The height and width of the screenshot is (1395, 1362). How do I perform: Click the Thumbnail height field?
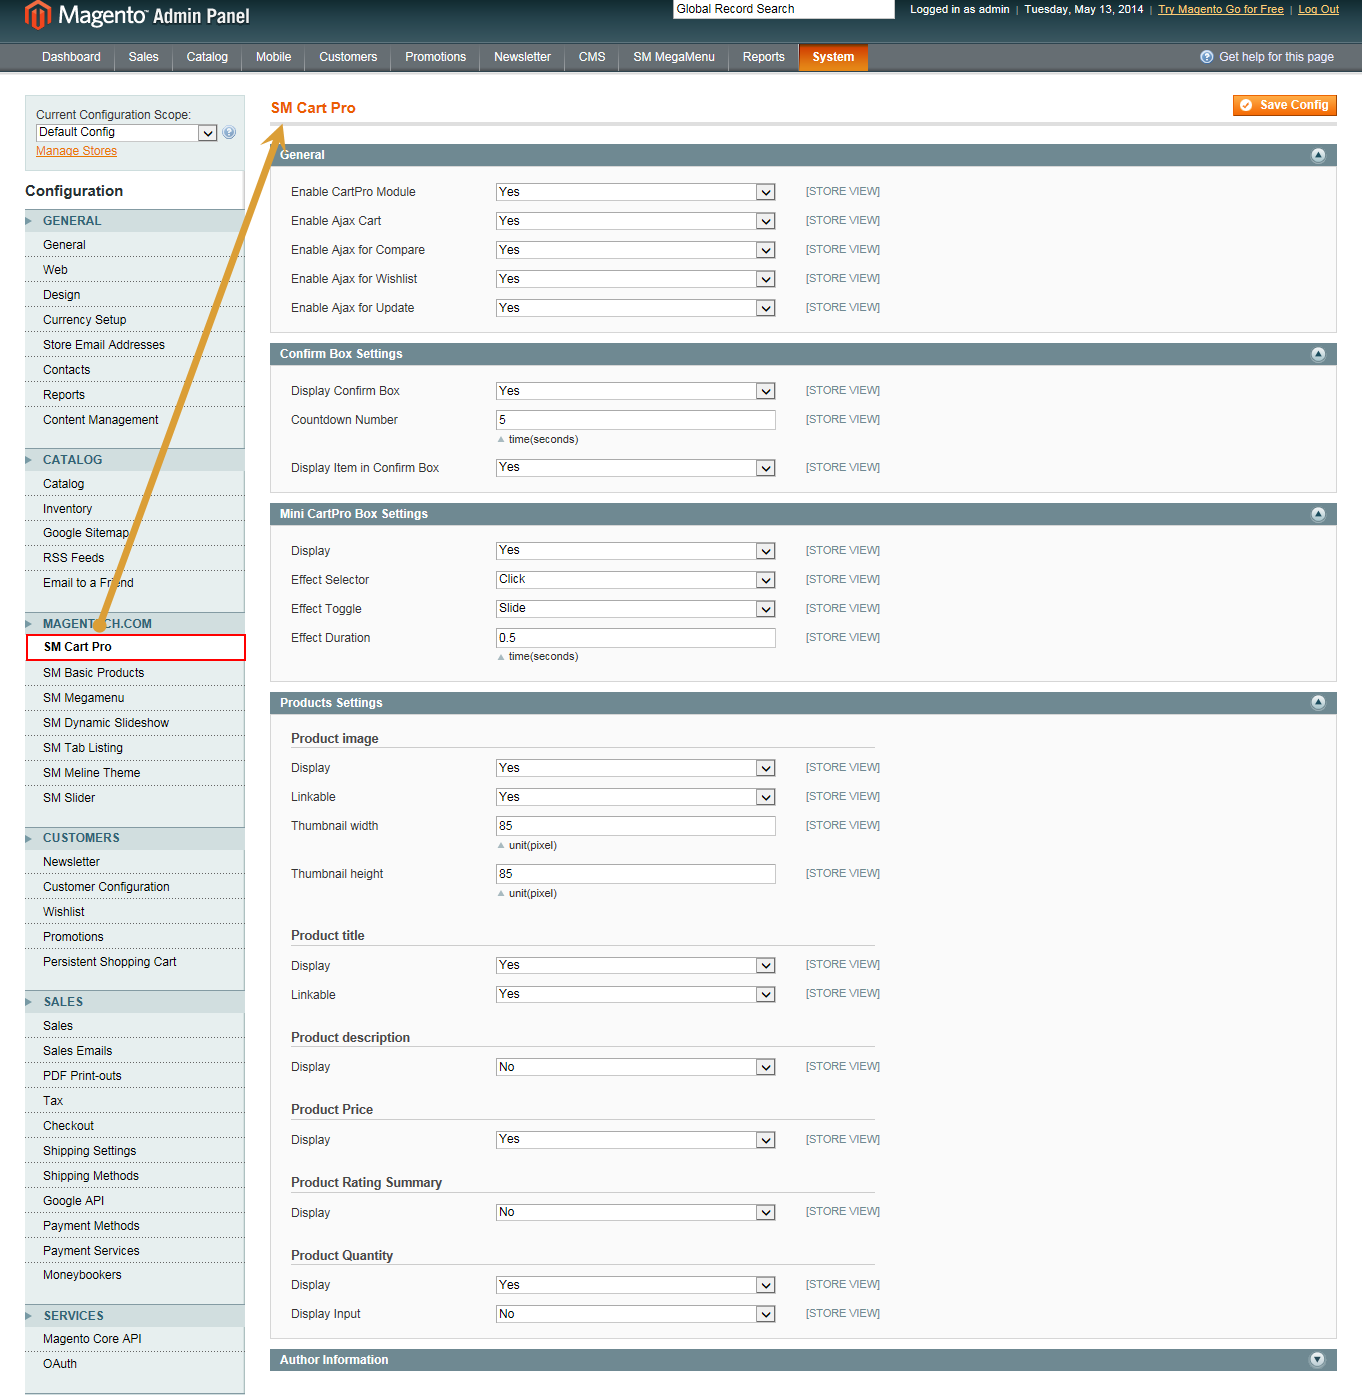tap(636, 874)
